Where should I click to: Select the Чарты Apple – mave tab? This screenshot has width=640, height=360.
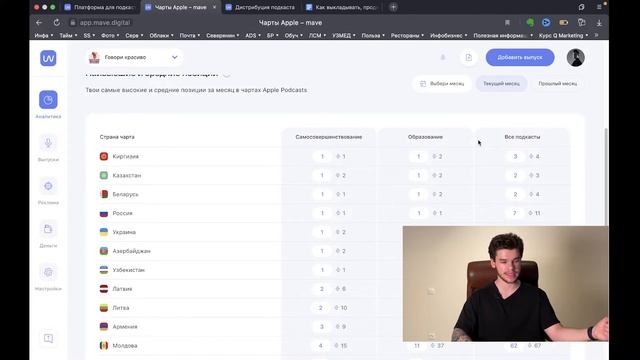tap(181, 7)
